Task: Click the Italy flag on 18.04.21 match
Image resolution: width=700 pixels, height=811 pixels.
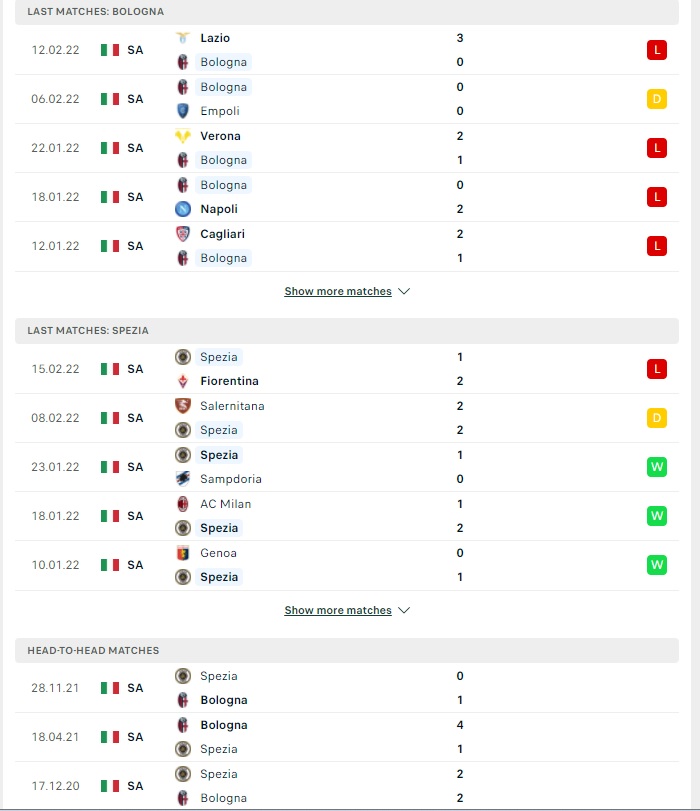Action: pyautogui.click(x=110, y=737)
